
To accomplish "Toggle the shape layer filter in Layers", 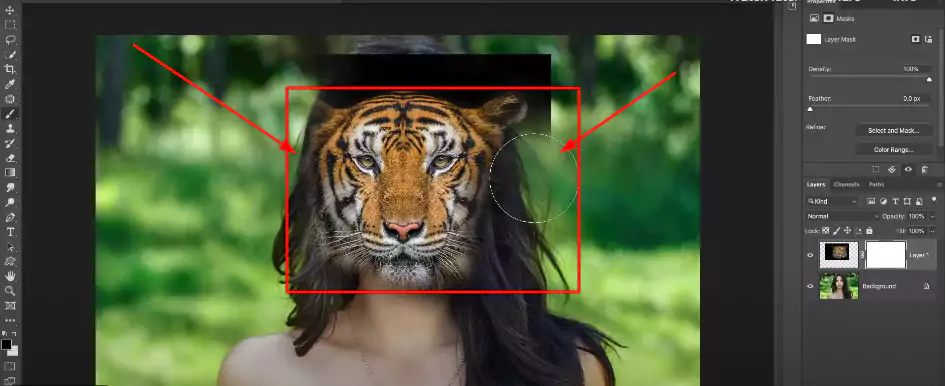I will 907,201.
